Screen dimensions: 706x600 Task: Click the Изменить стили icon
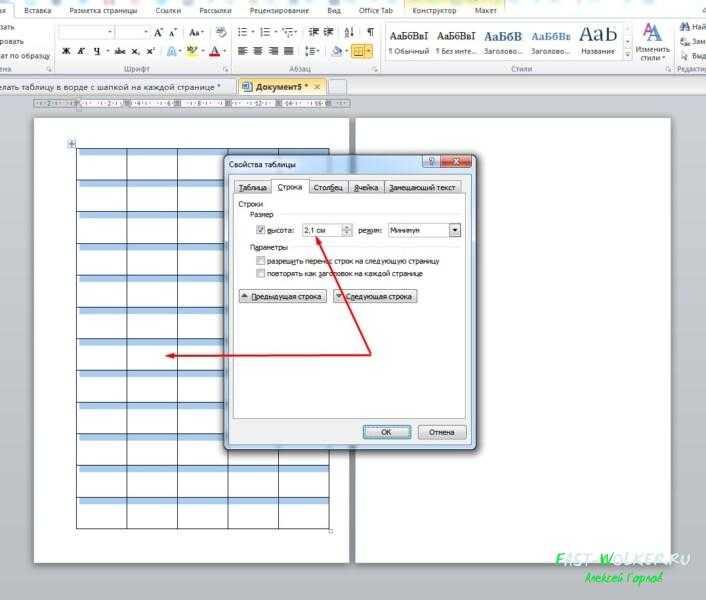(652, 42)
